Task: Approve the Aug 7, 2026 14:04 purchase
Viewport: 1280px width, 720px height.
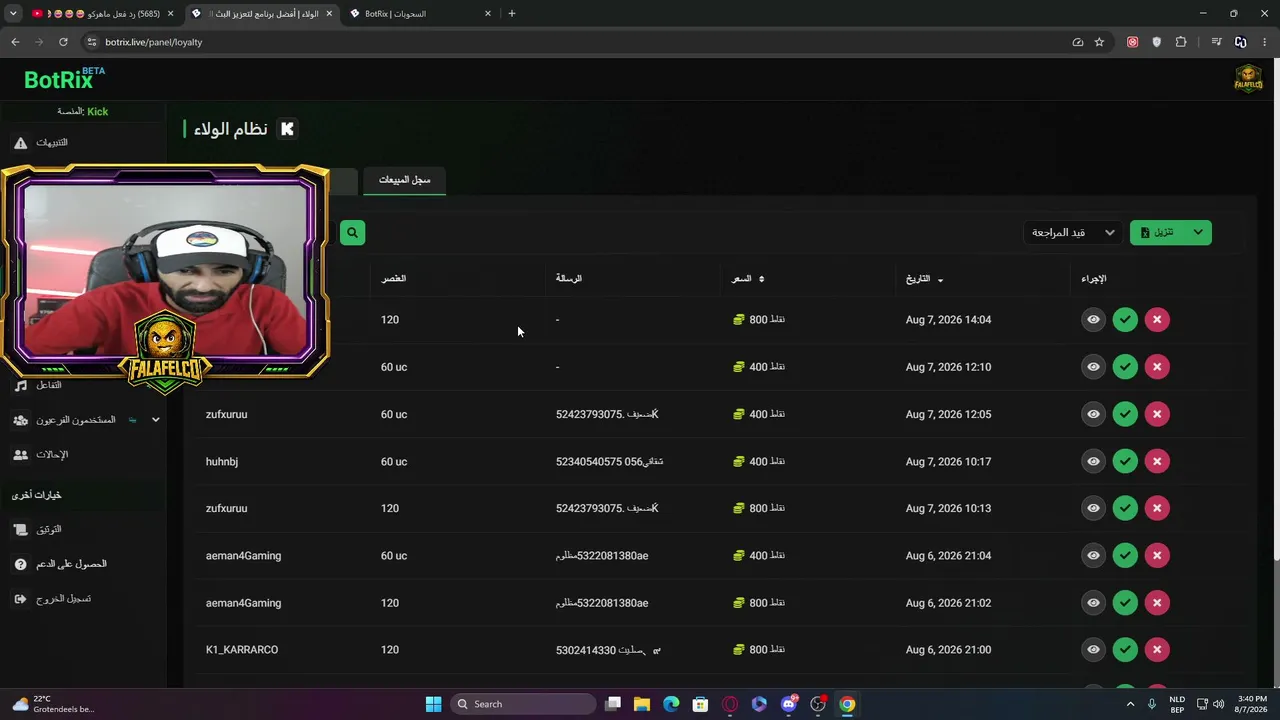Action: [x=1125, y=320]
